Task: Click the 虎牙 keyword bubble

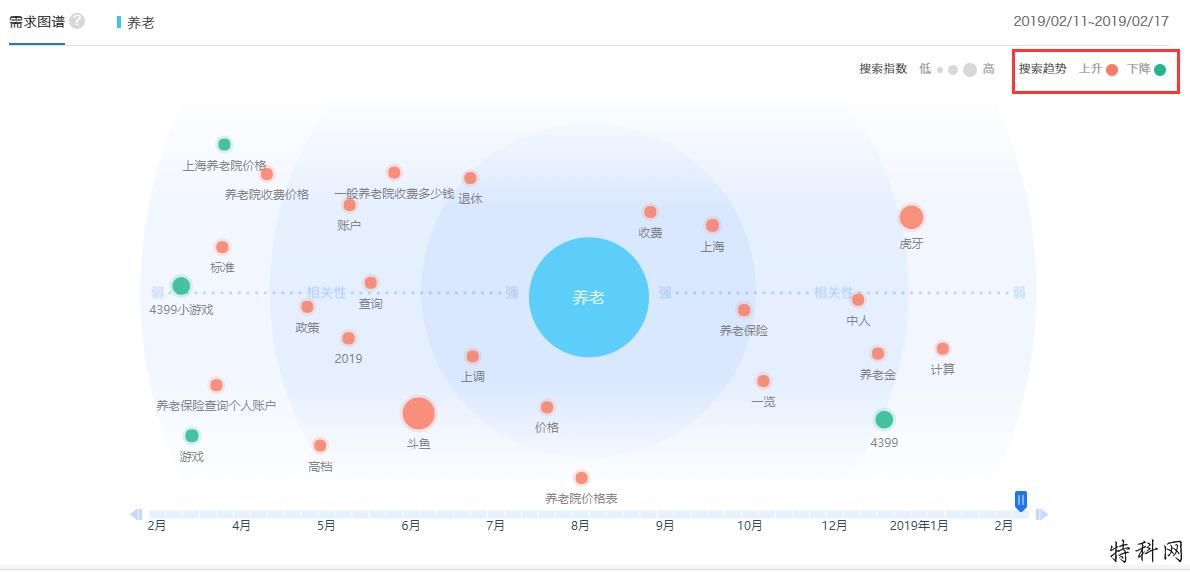Action: click(911, 218)
